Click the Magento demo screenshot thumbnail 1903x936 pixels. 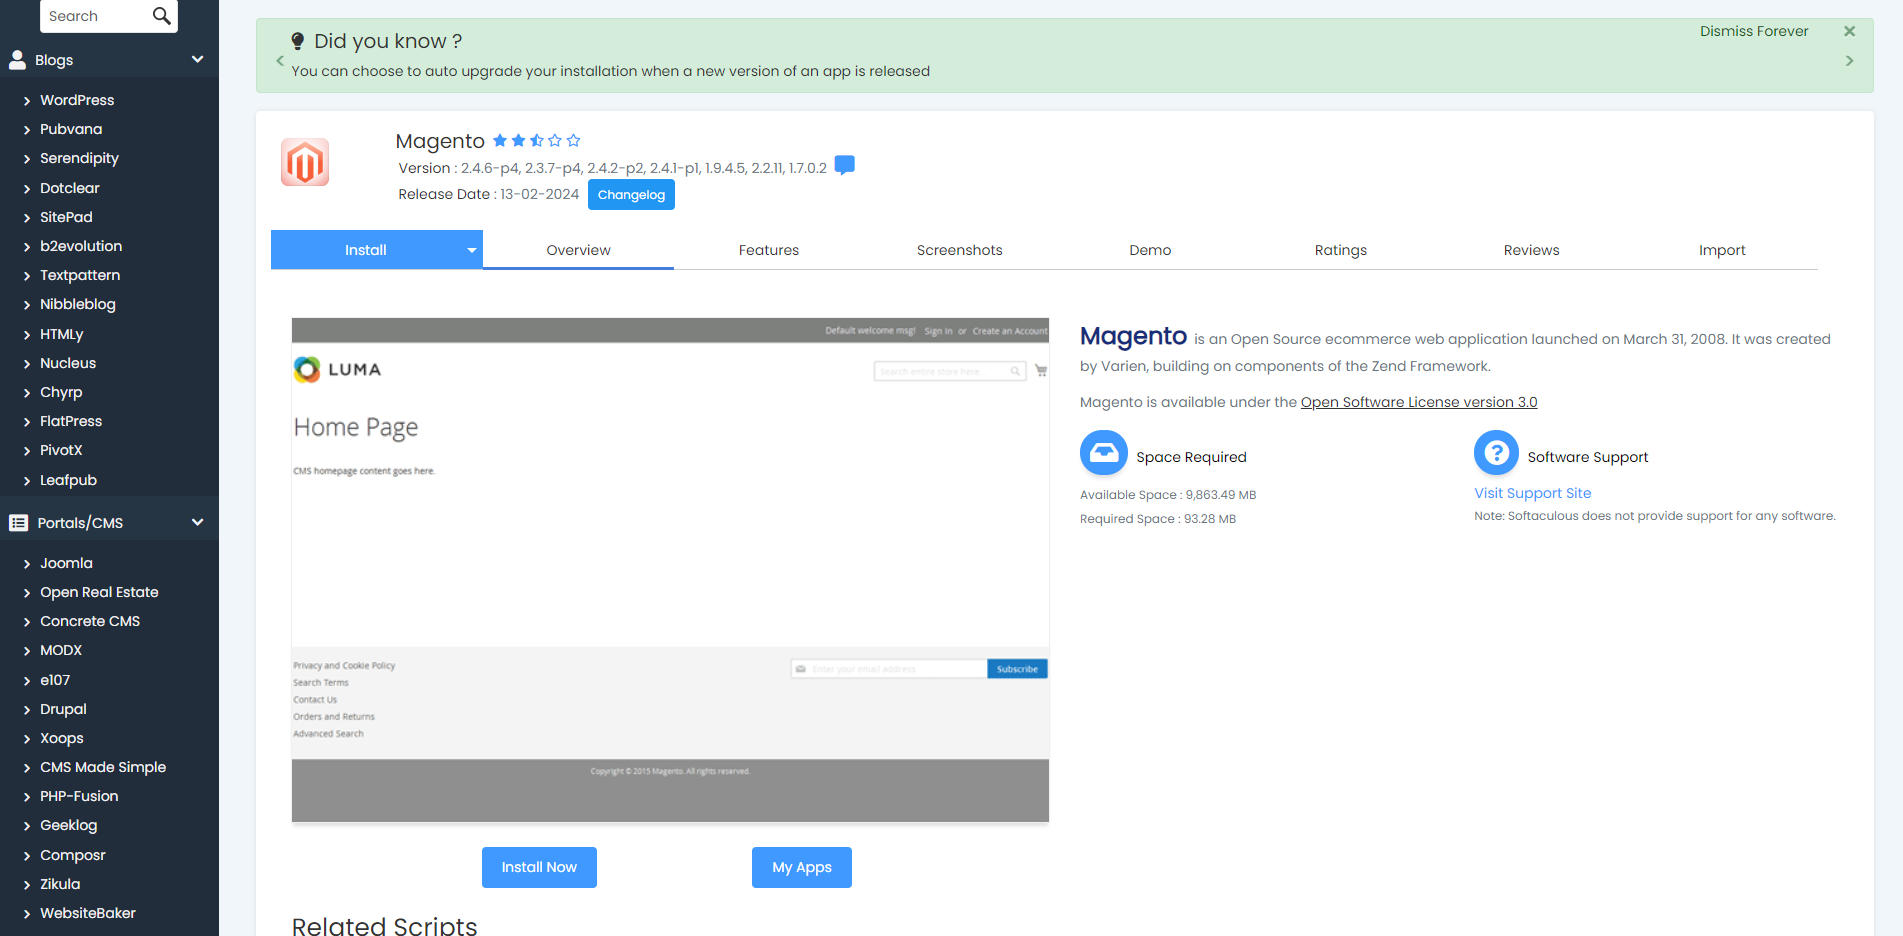tap(670, 570)
